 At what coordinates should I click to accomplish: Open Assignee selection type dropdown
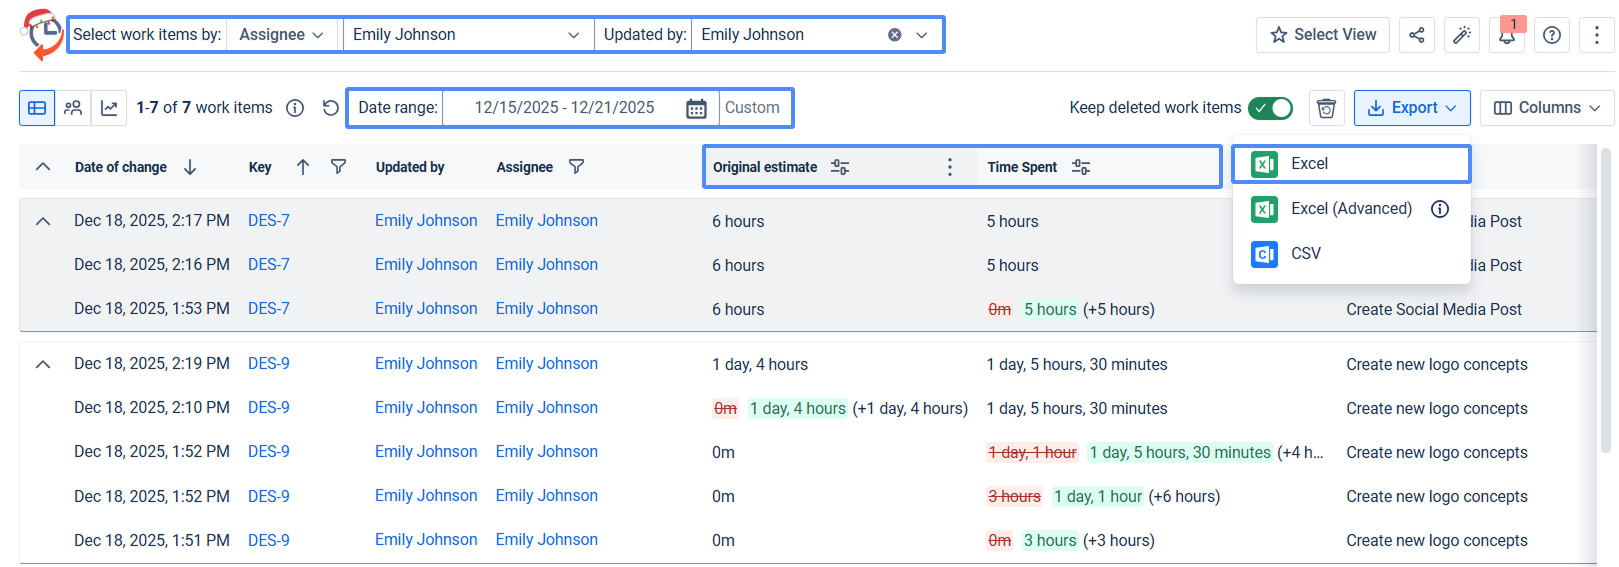click(x=280, y=35)
